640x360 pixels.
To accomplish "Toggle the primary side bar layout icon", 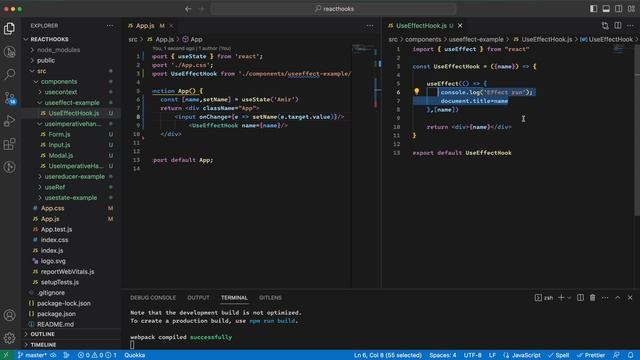I will pyautogui.click(x=593, y=9).
